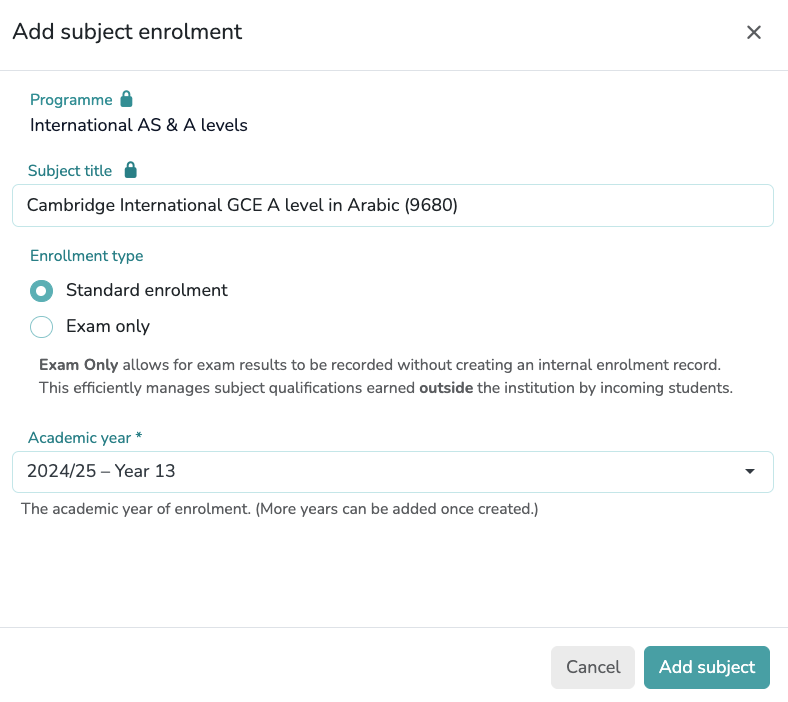
Task: Click the academic year helper text
Action: [279, 509]
